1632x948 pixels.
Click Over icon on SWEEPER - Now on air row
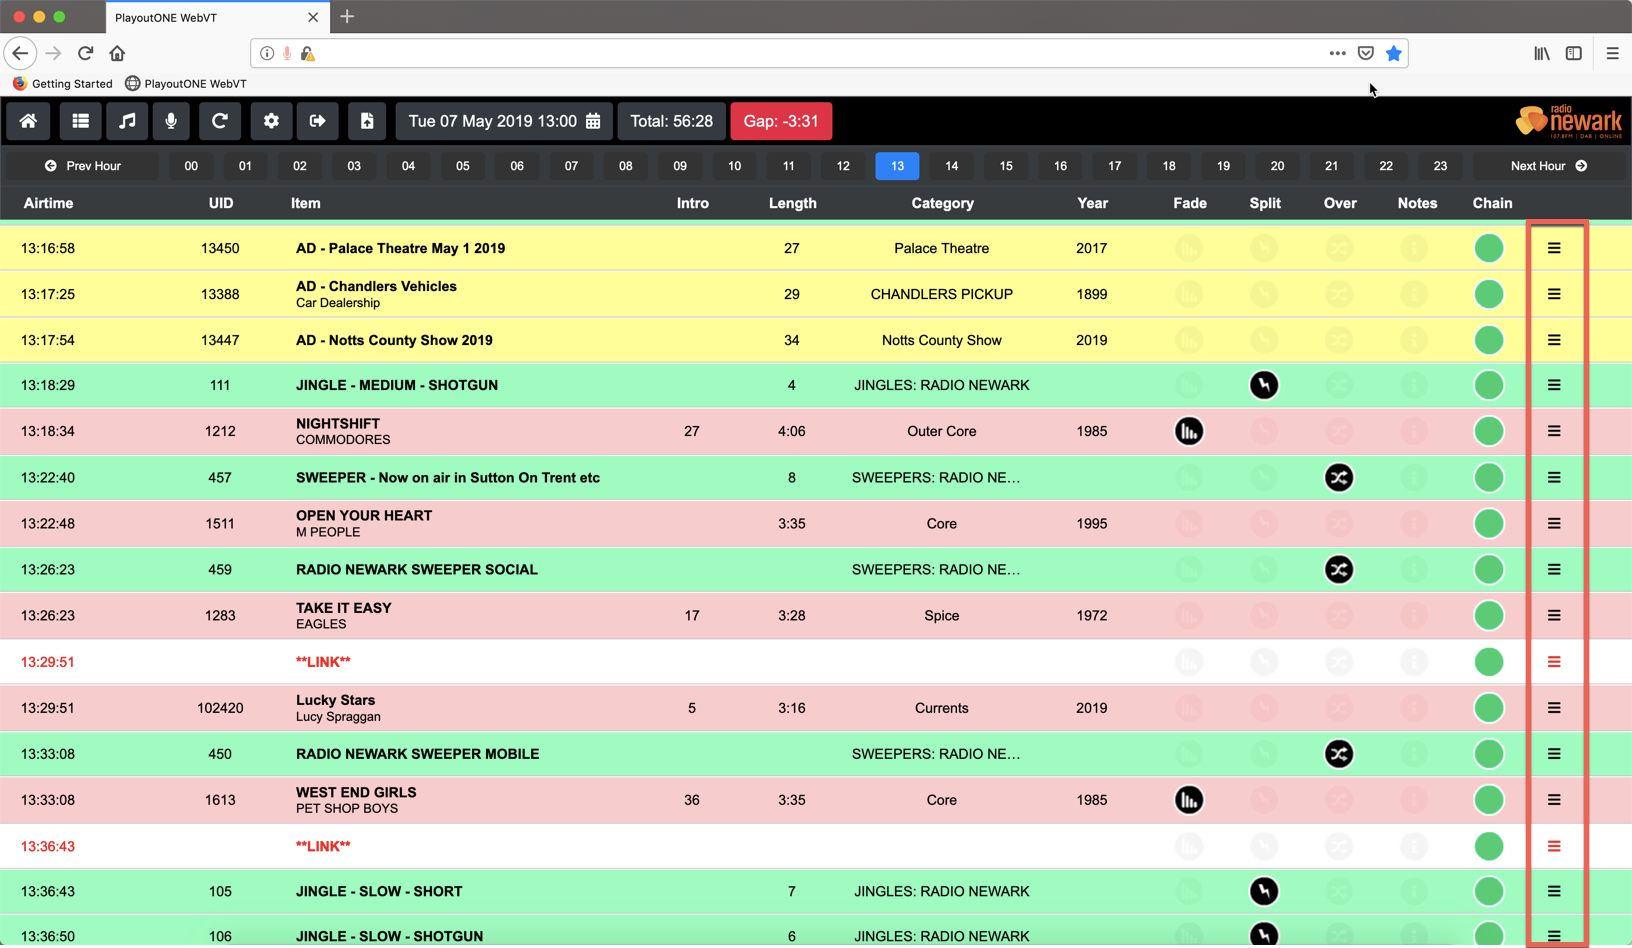(1339, 477)
